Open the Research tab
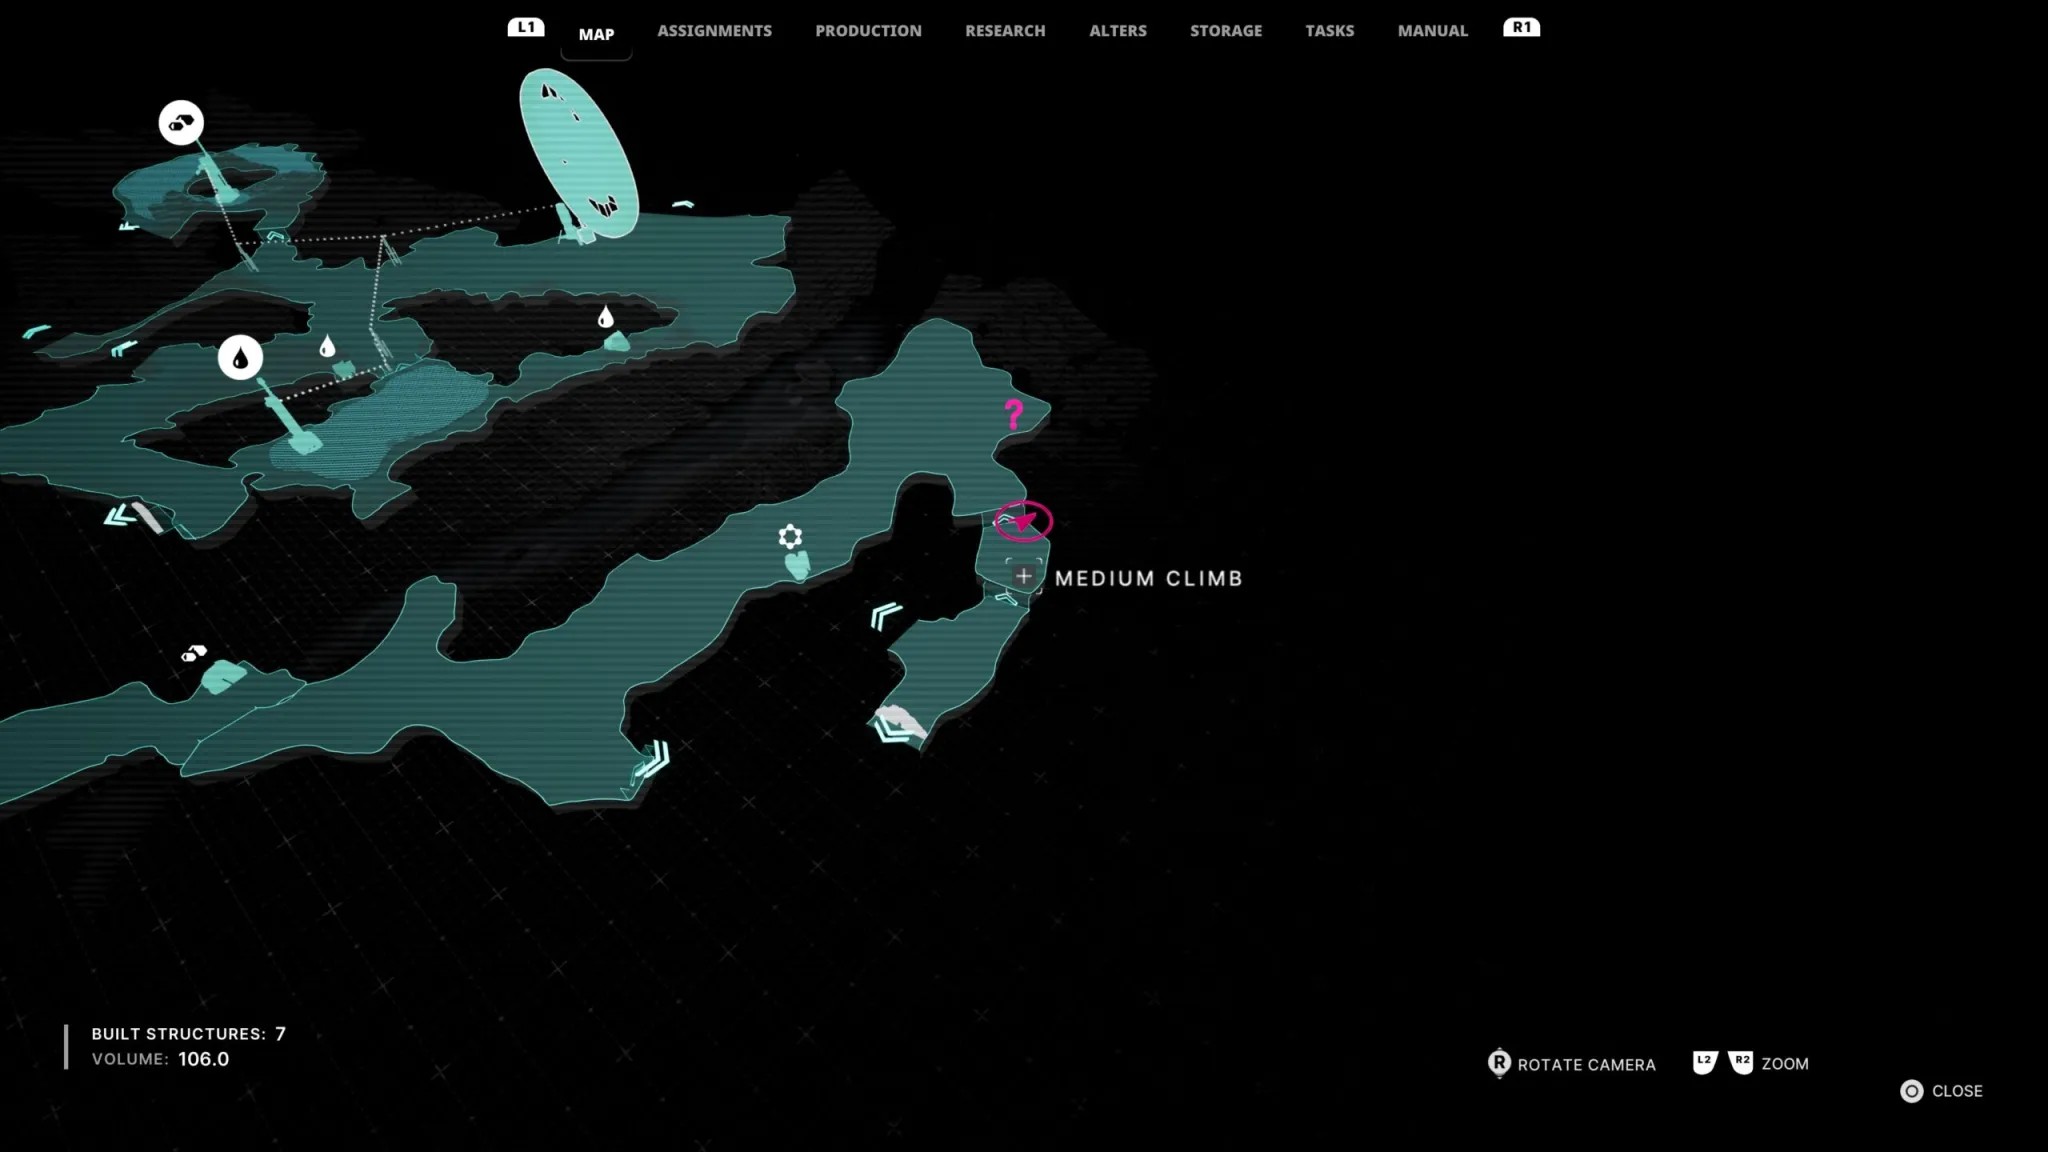2048x1152 pixels. [1005, 31]
